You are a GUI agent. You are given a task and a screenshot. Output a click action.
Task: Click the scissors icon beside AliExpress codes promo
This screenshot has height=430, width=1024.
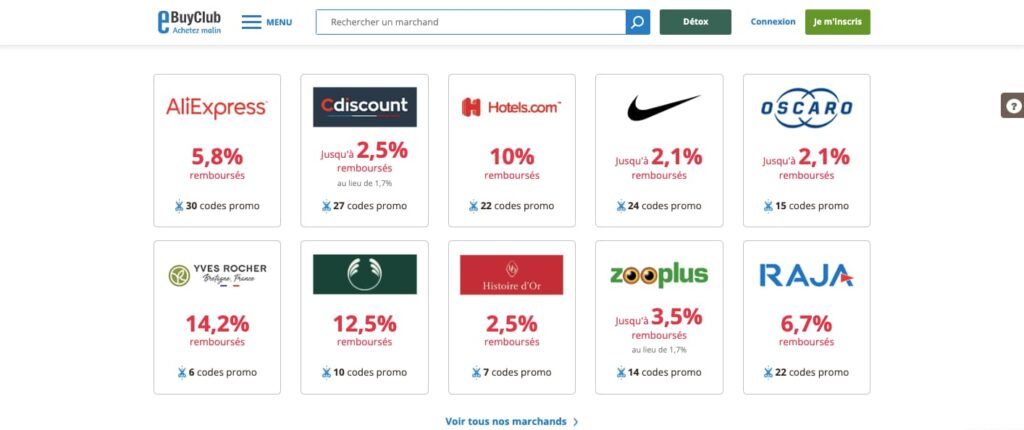pyautogui.click(x=179, y=206)
